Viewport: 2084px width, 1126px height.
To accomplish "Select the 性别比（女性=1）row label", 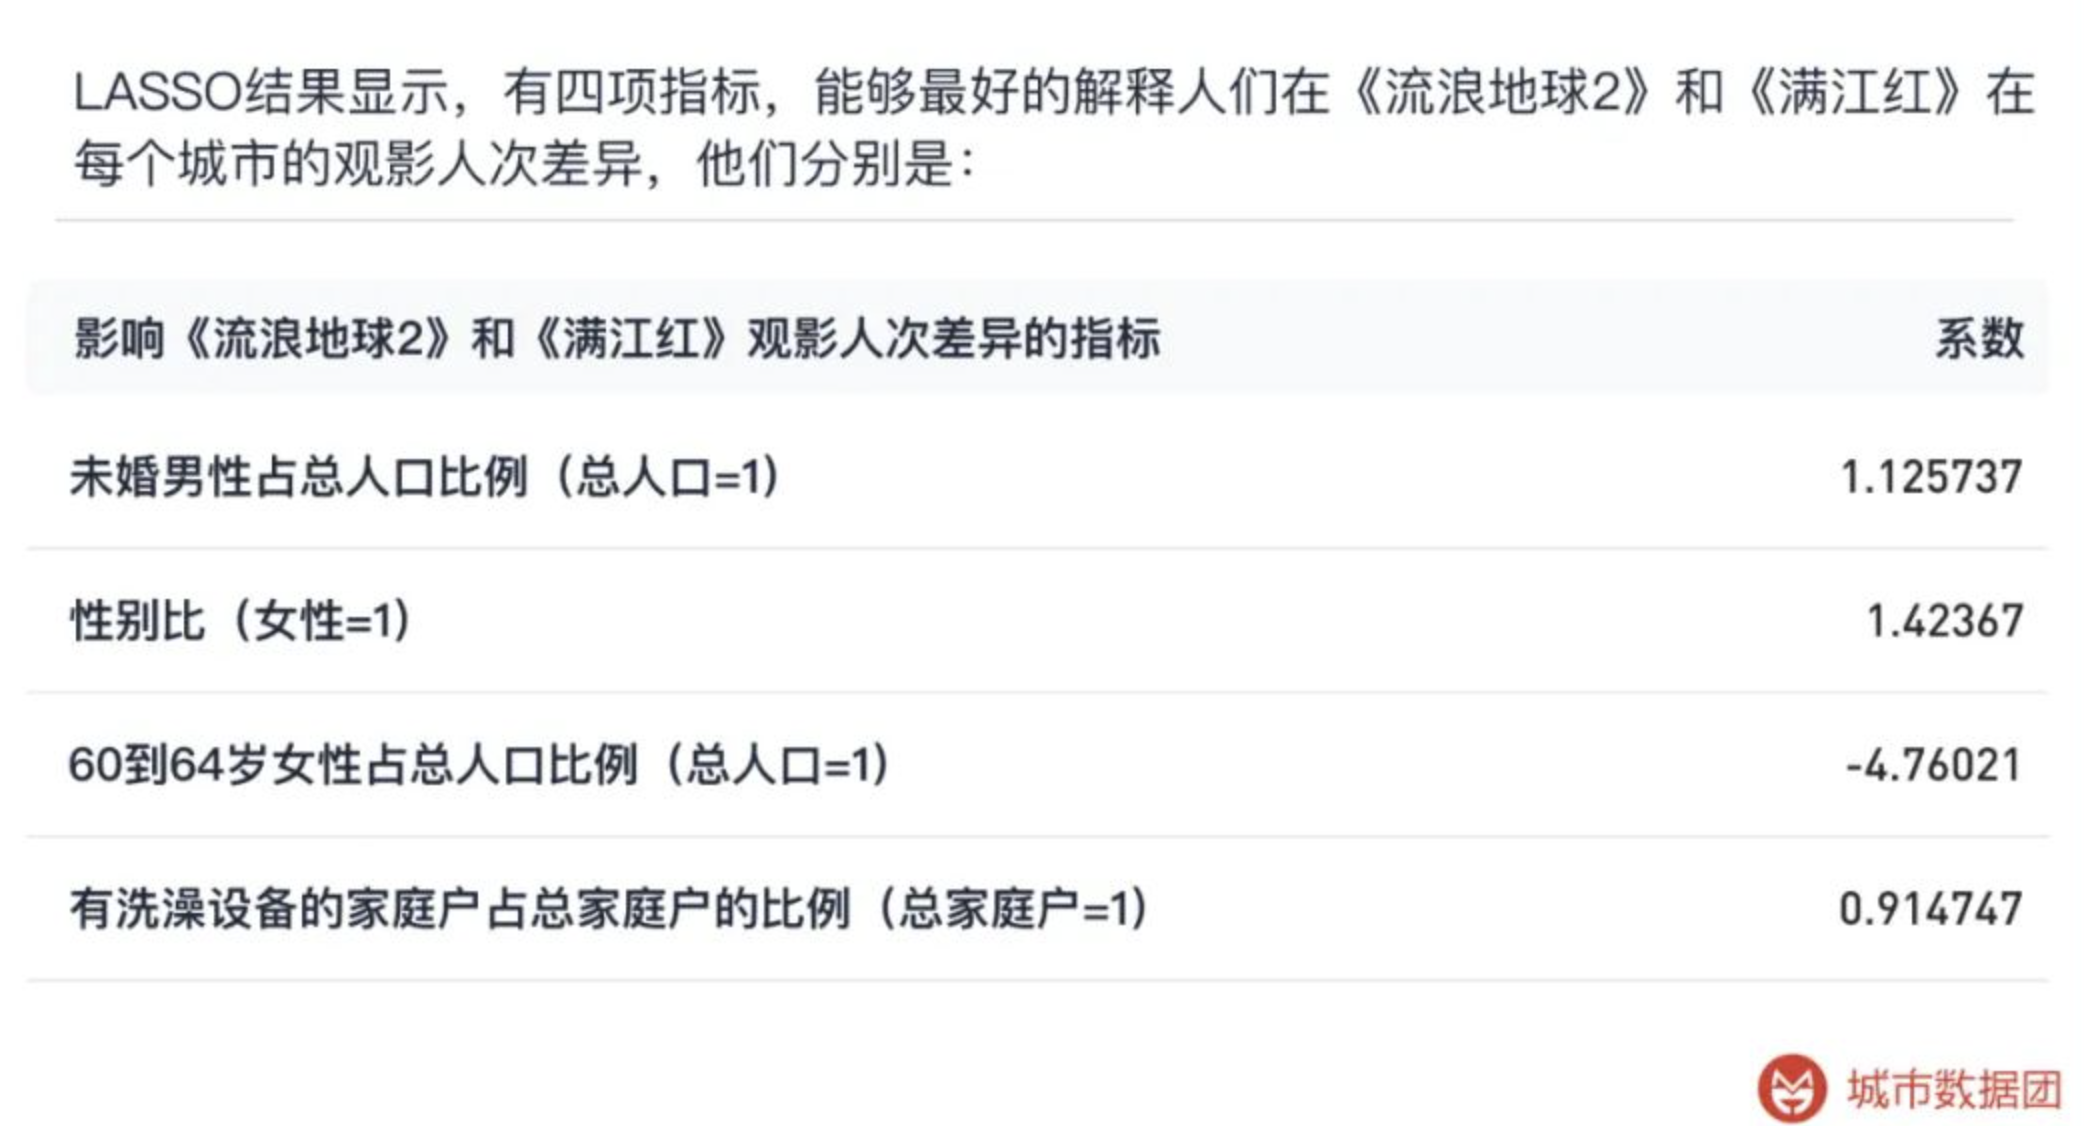I will (x=240, y=621).
